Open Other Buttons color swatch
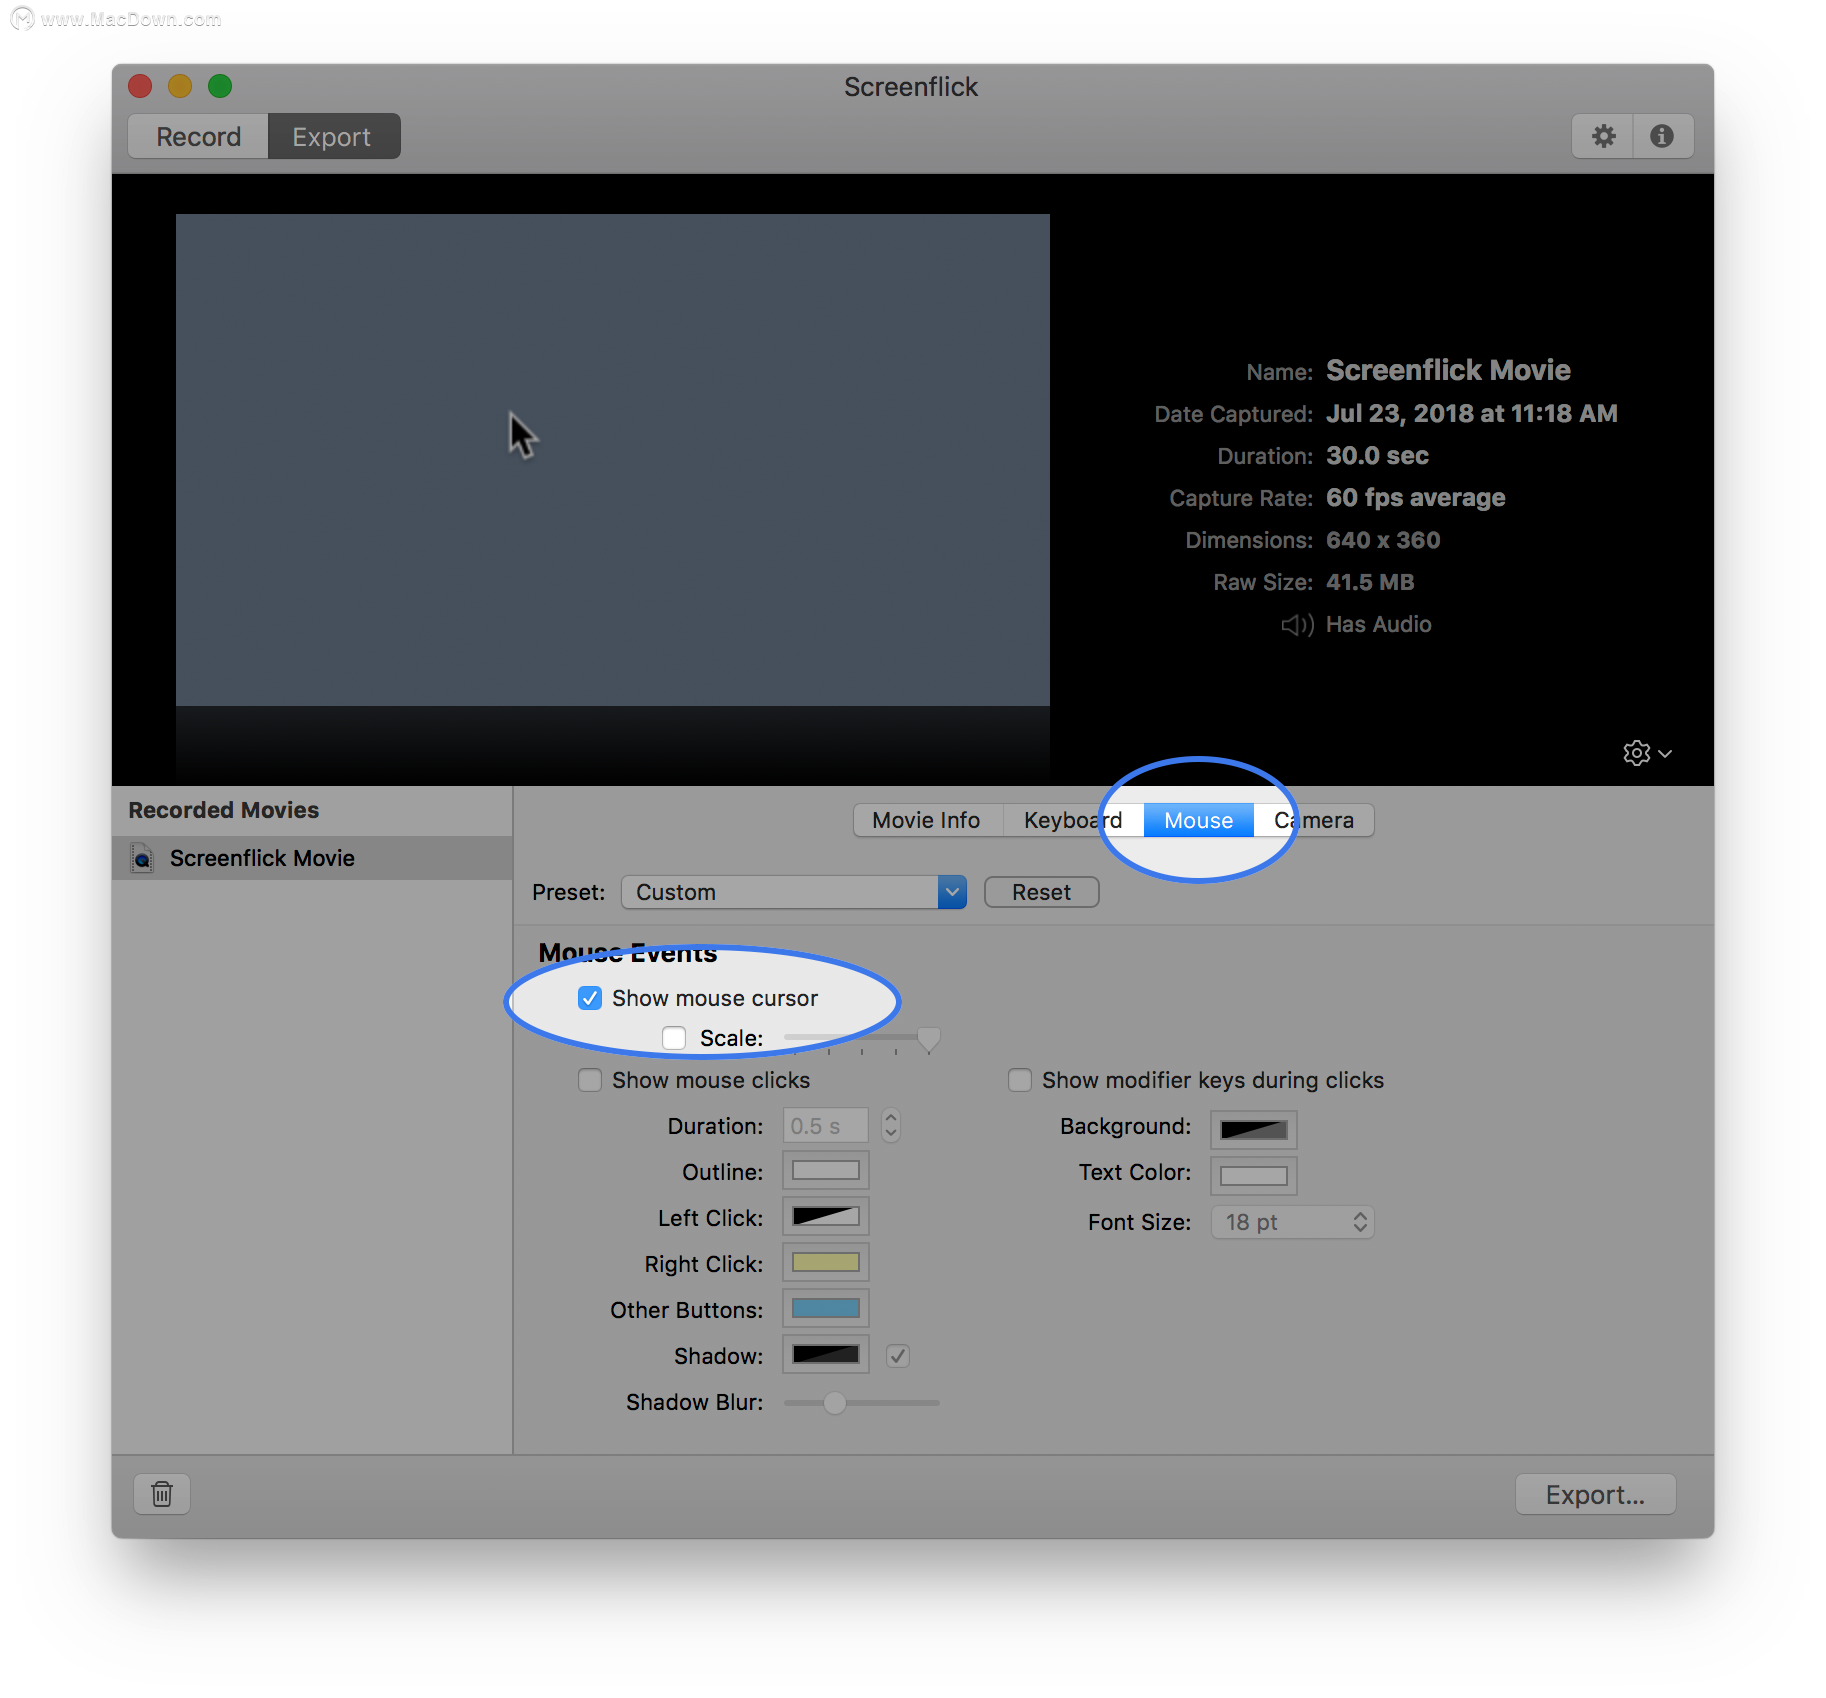Screen dimensions: 1826x1698 (x=825, y=1309)
